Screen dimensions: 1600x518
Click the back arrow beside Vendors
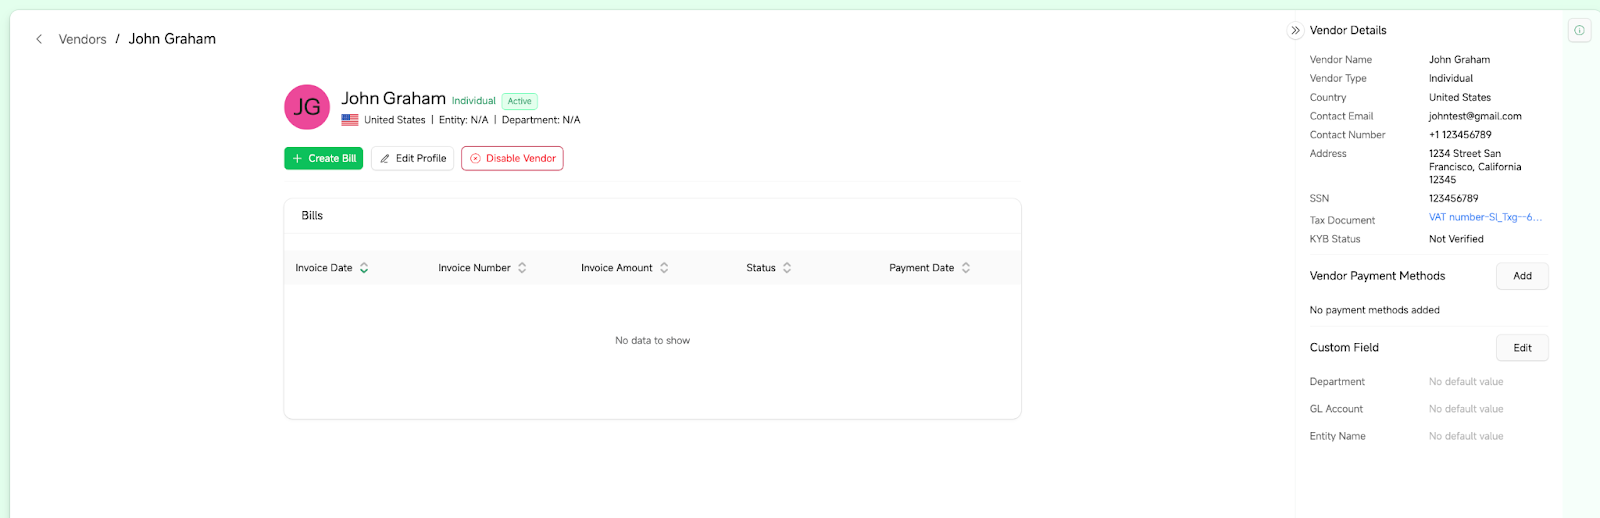pyautogui.click(x=39, y=39)
